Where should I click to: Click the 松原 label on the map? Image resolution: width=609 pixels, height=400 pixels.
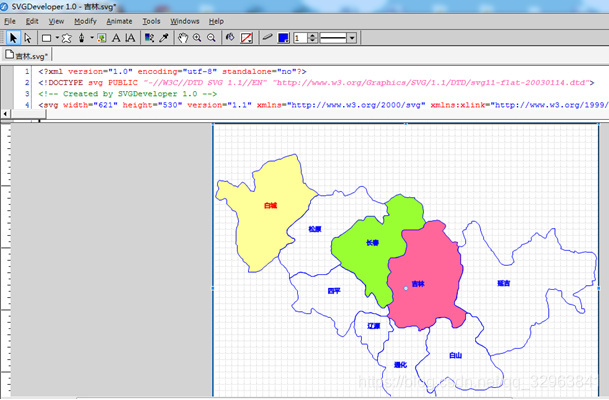(x=315, y=229)
